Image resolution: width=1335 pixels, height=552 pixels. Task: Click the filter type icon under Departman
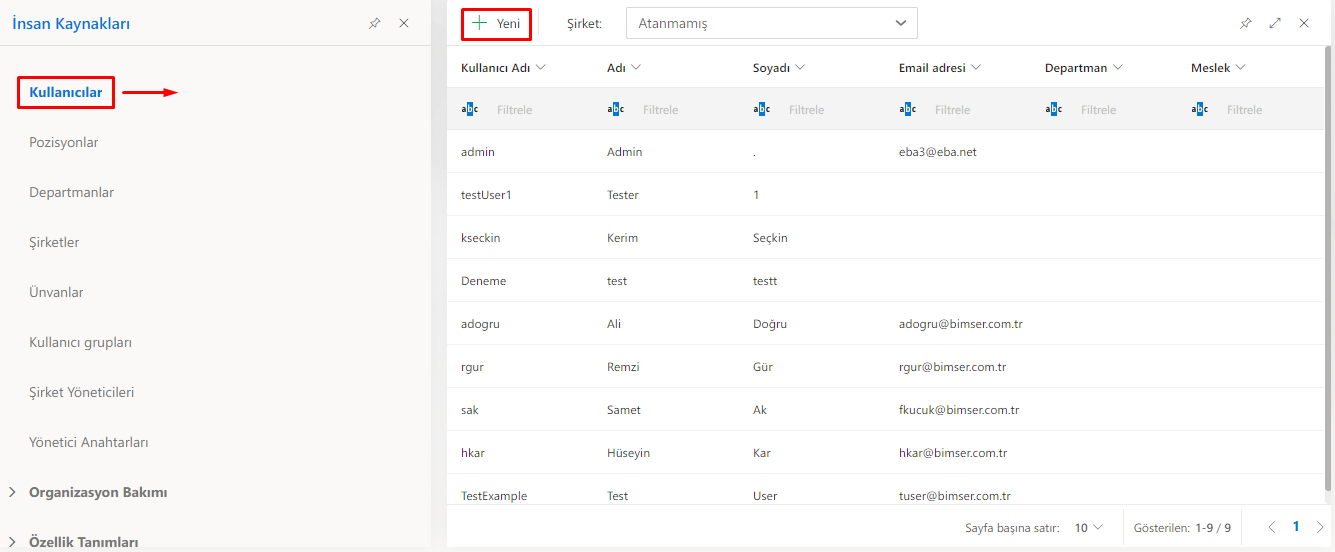1054,110
